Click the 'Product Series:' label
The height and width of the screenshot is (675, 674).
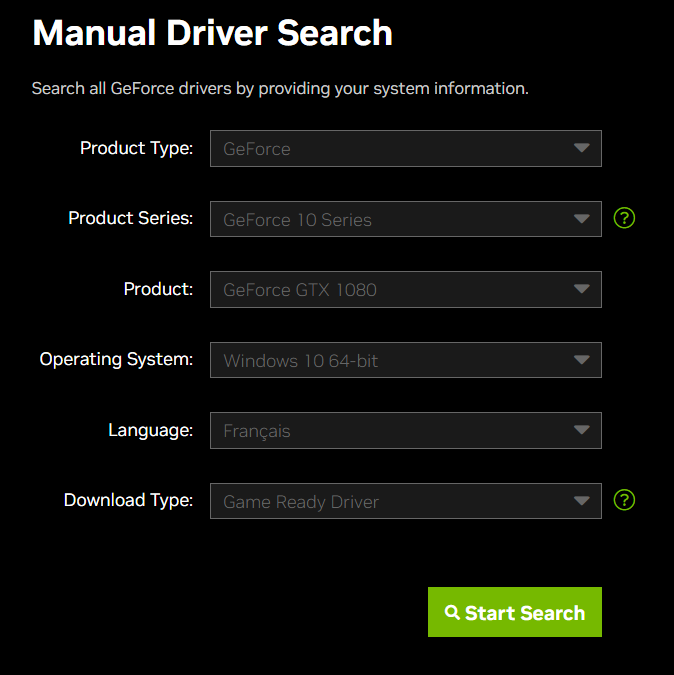[x=131, y=218]
